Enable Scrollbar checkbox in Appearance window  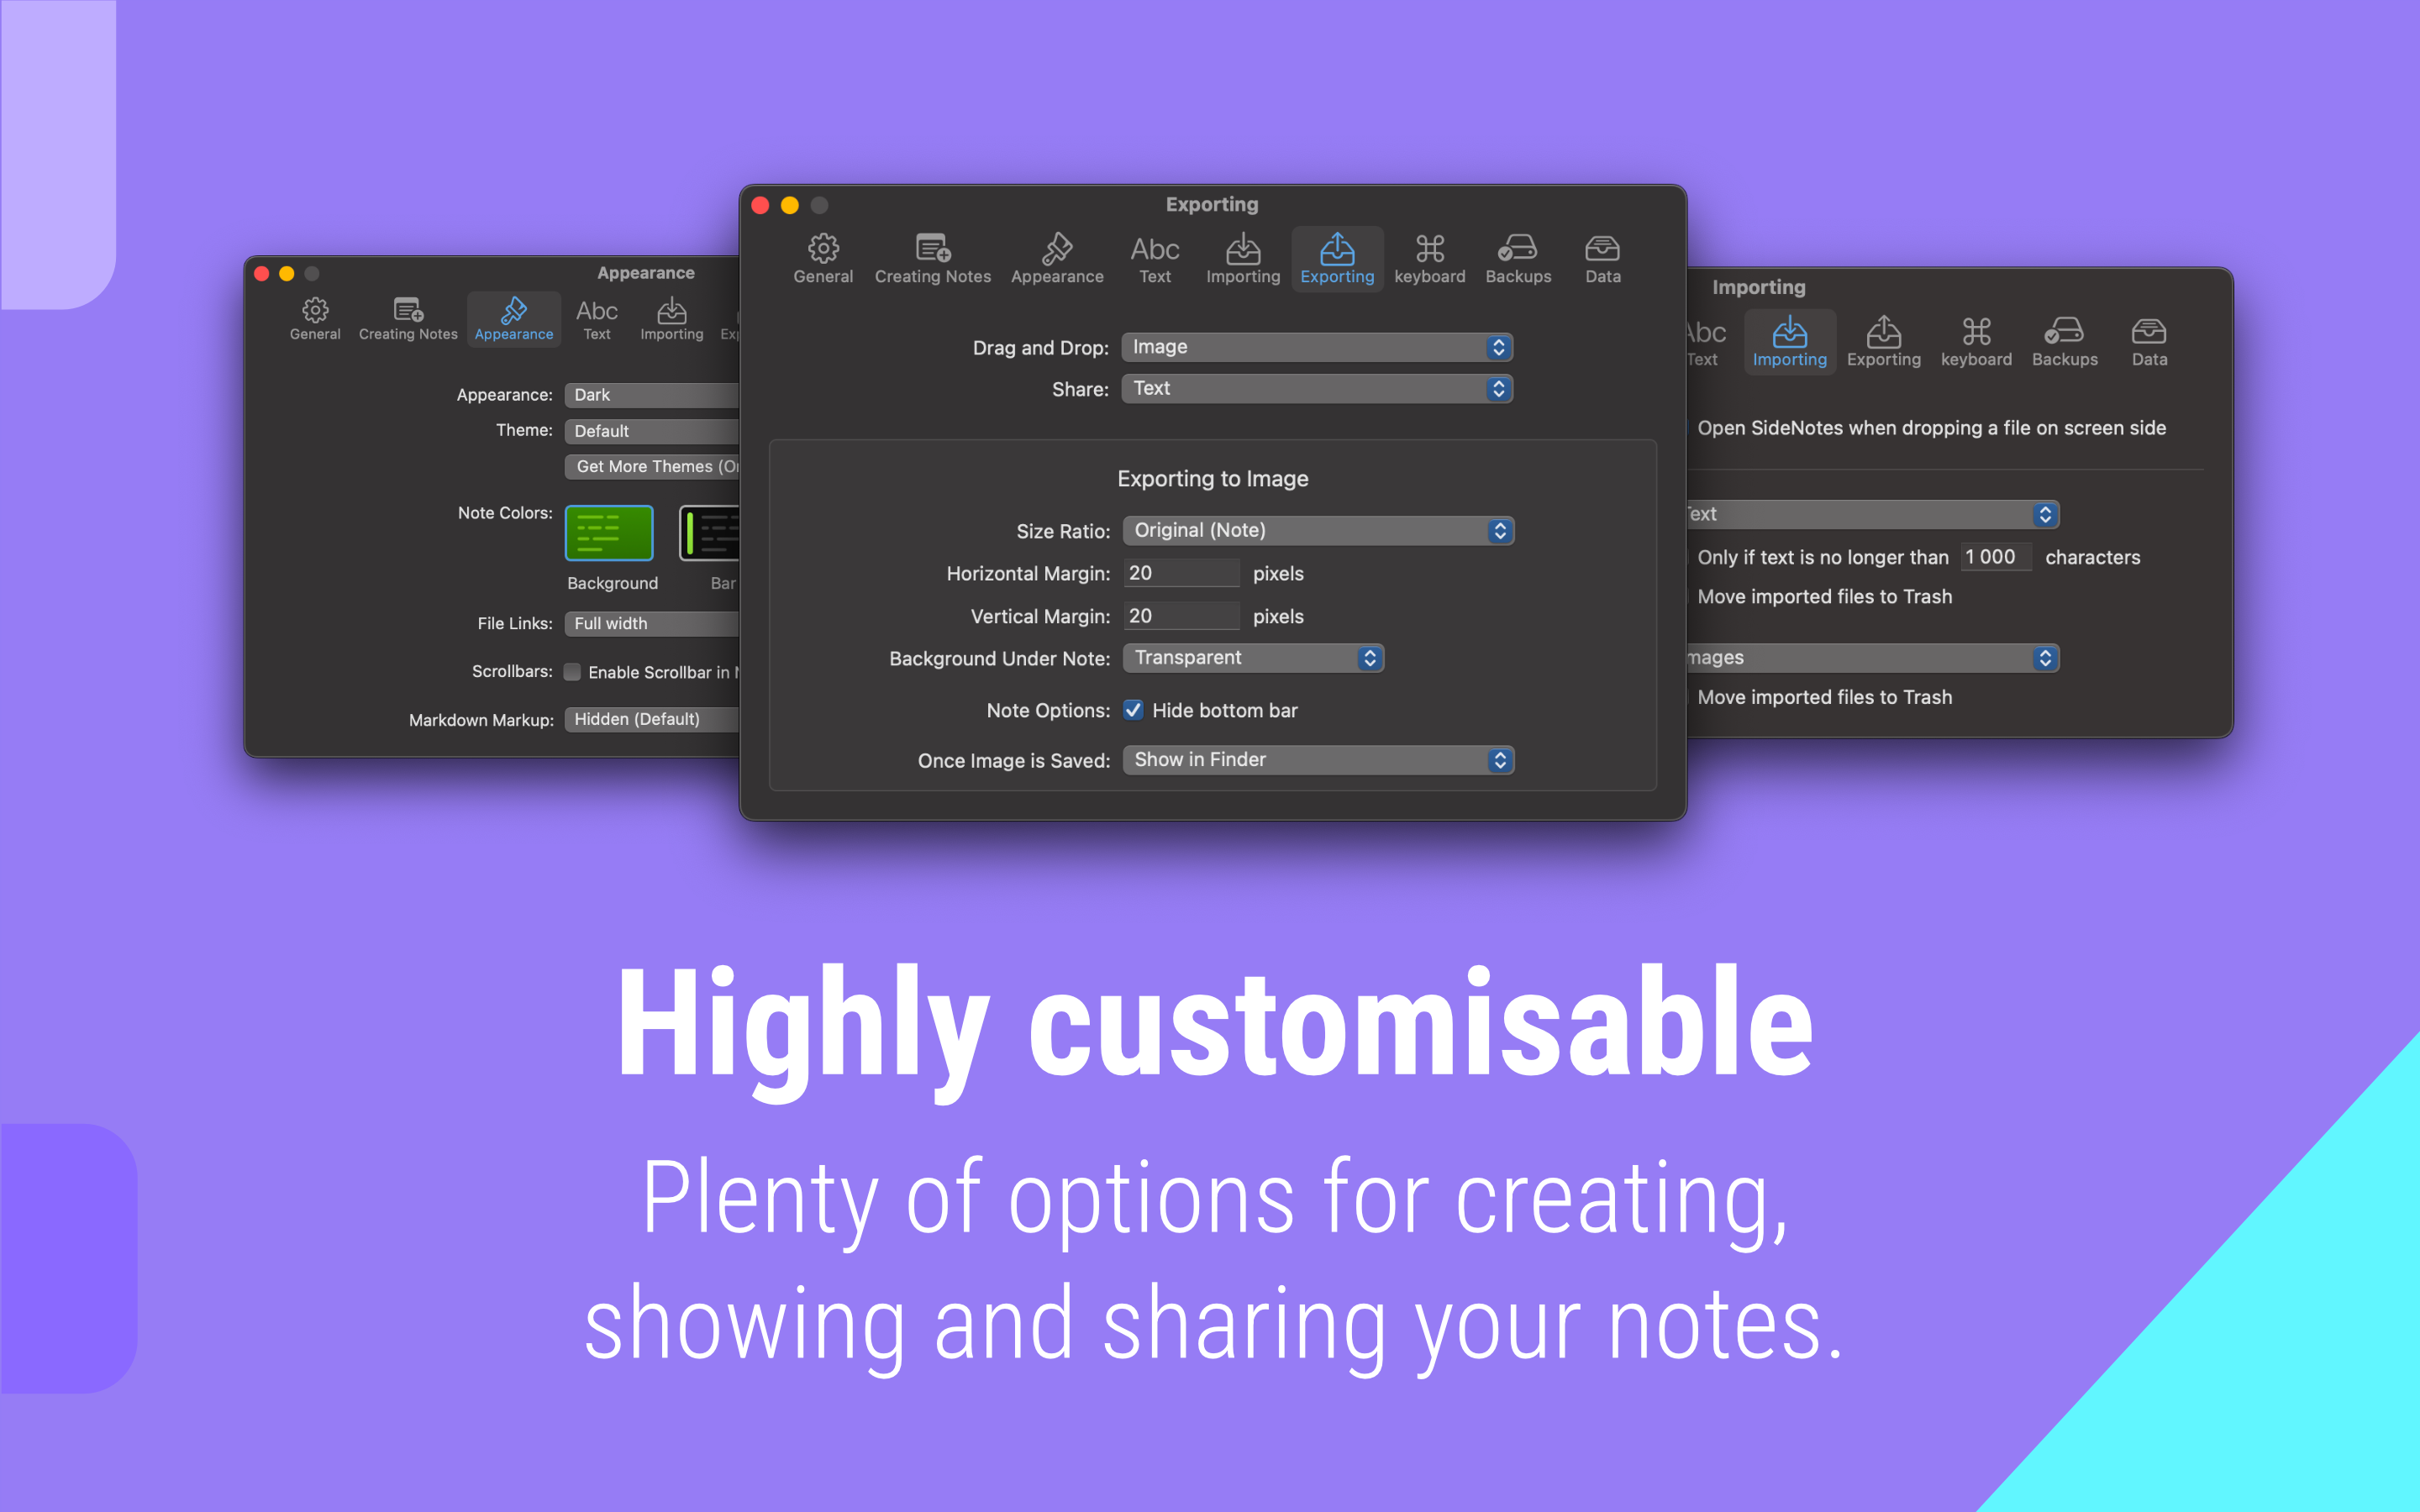coord(573,672)
